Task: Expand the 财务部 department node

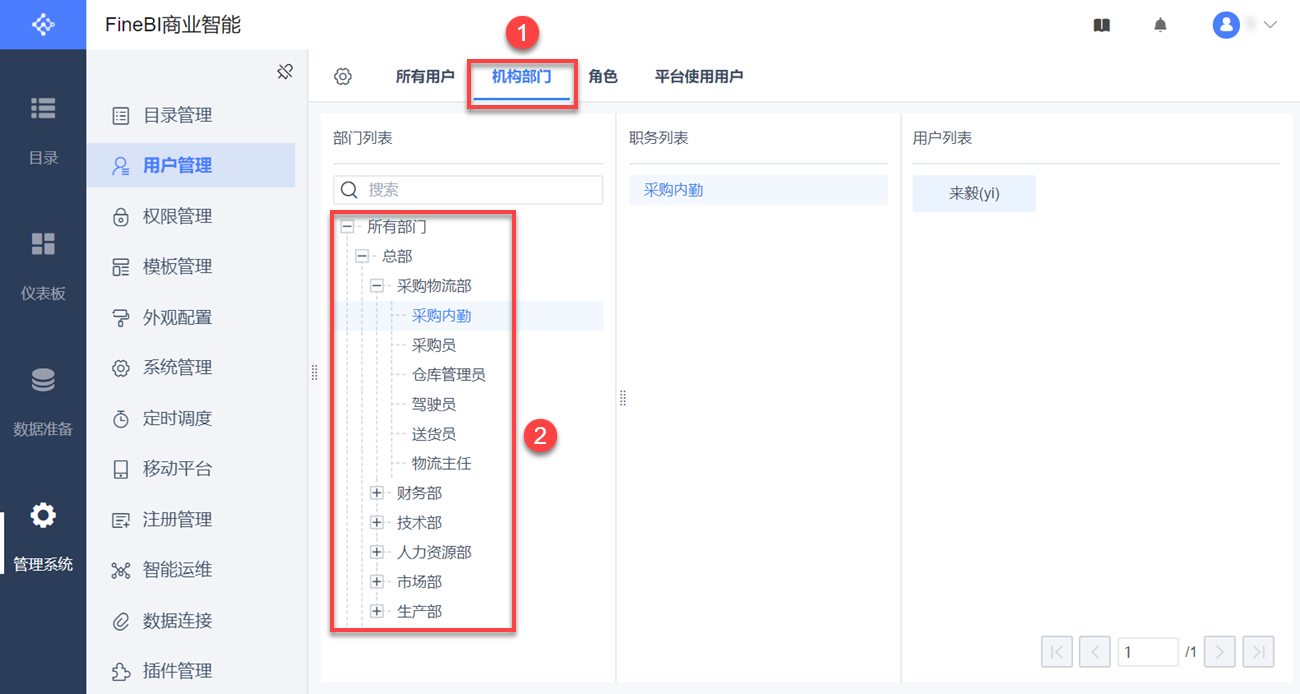Action: pyautogui.click(x=377, y=493)
